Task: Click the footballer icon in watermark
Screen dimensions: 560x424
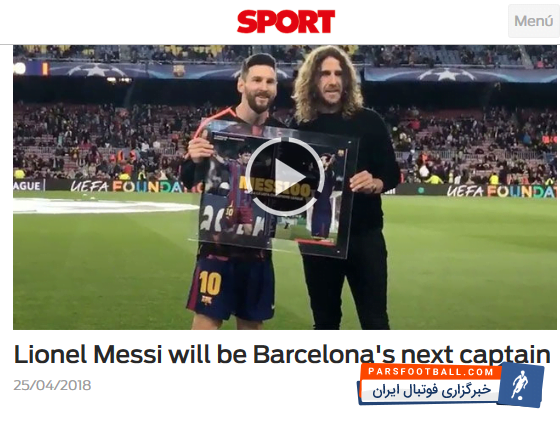Action: point(520,385)
